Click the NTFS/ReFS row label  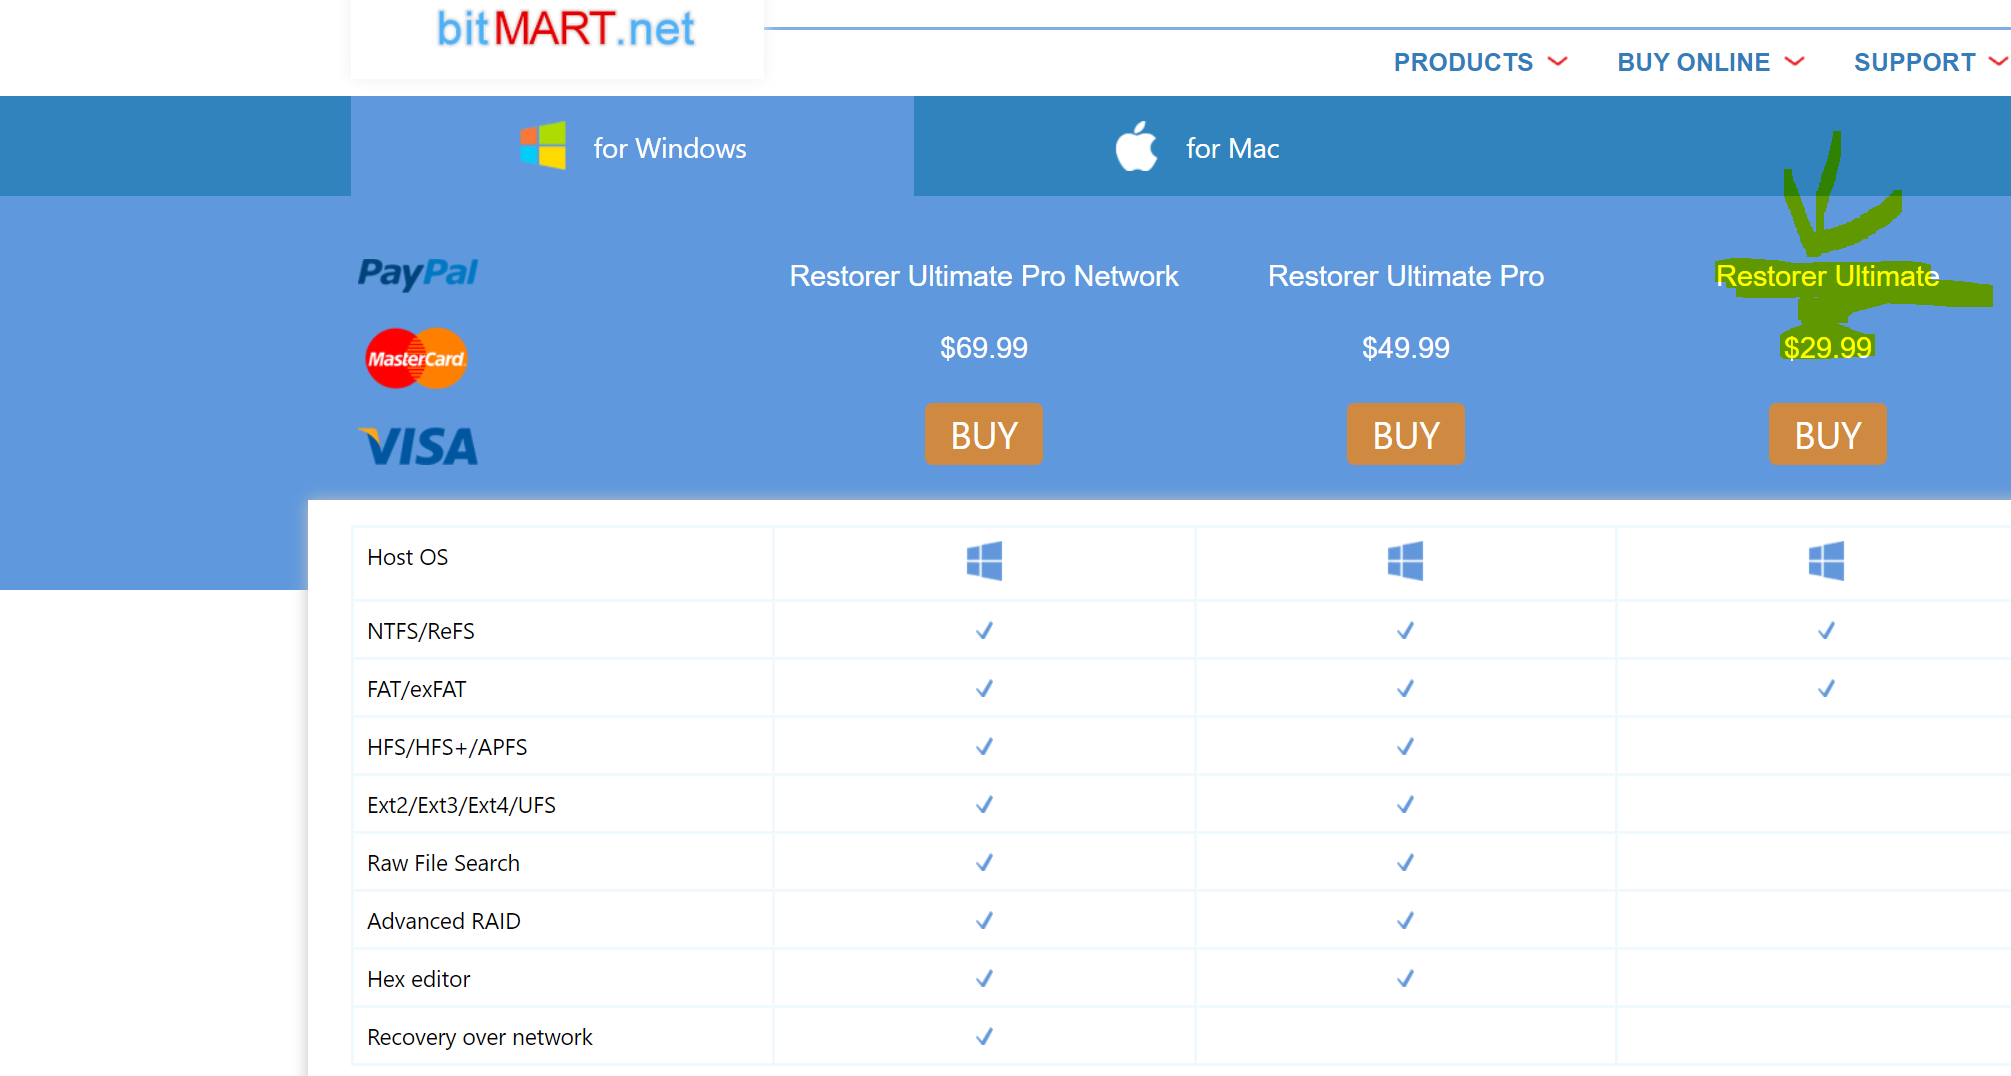420,631
